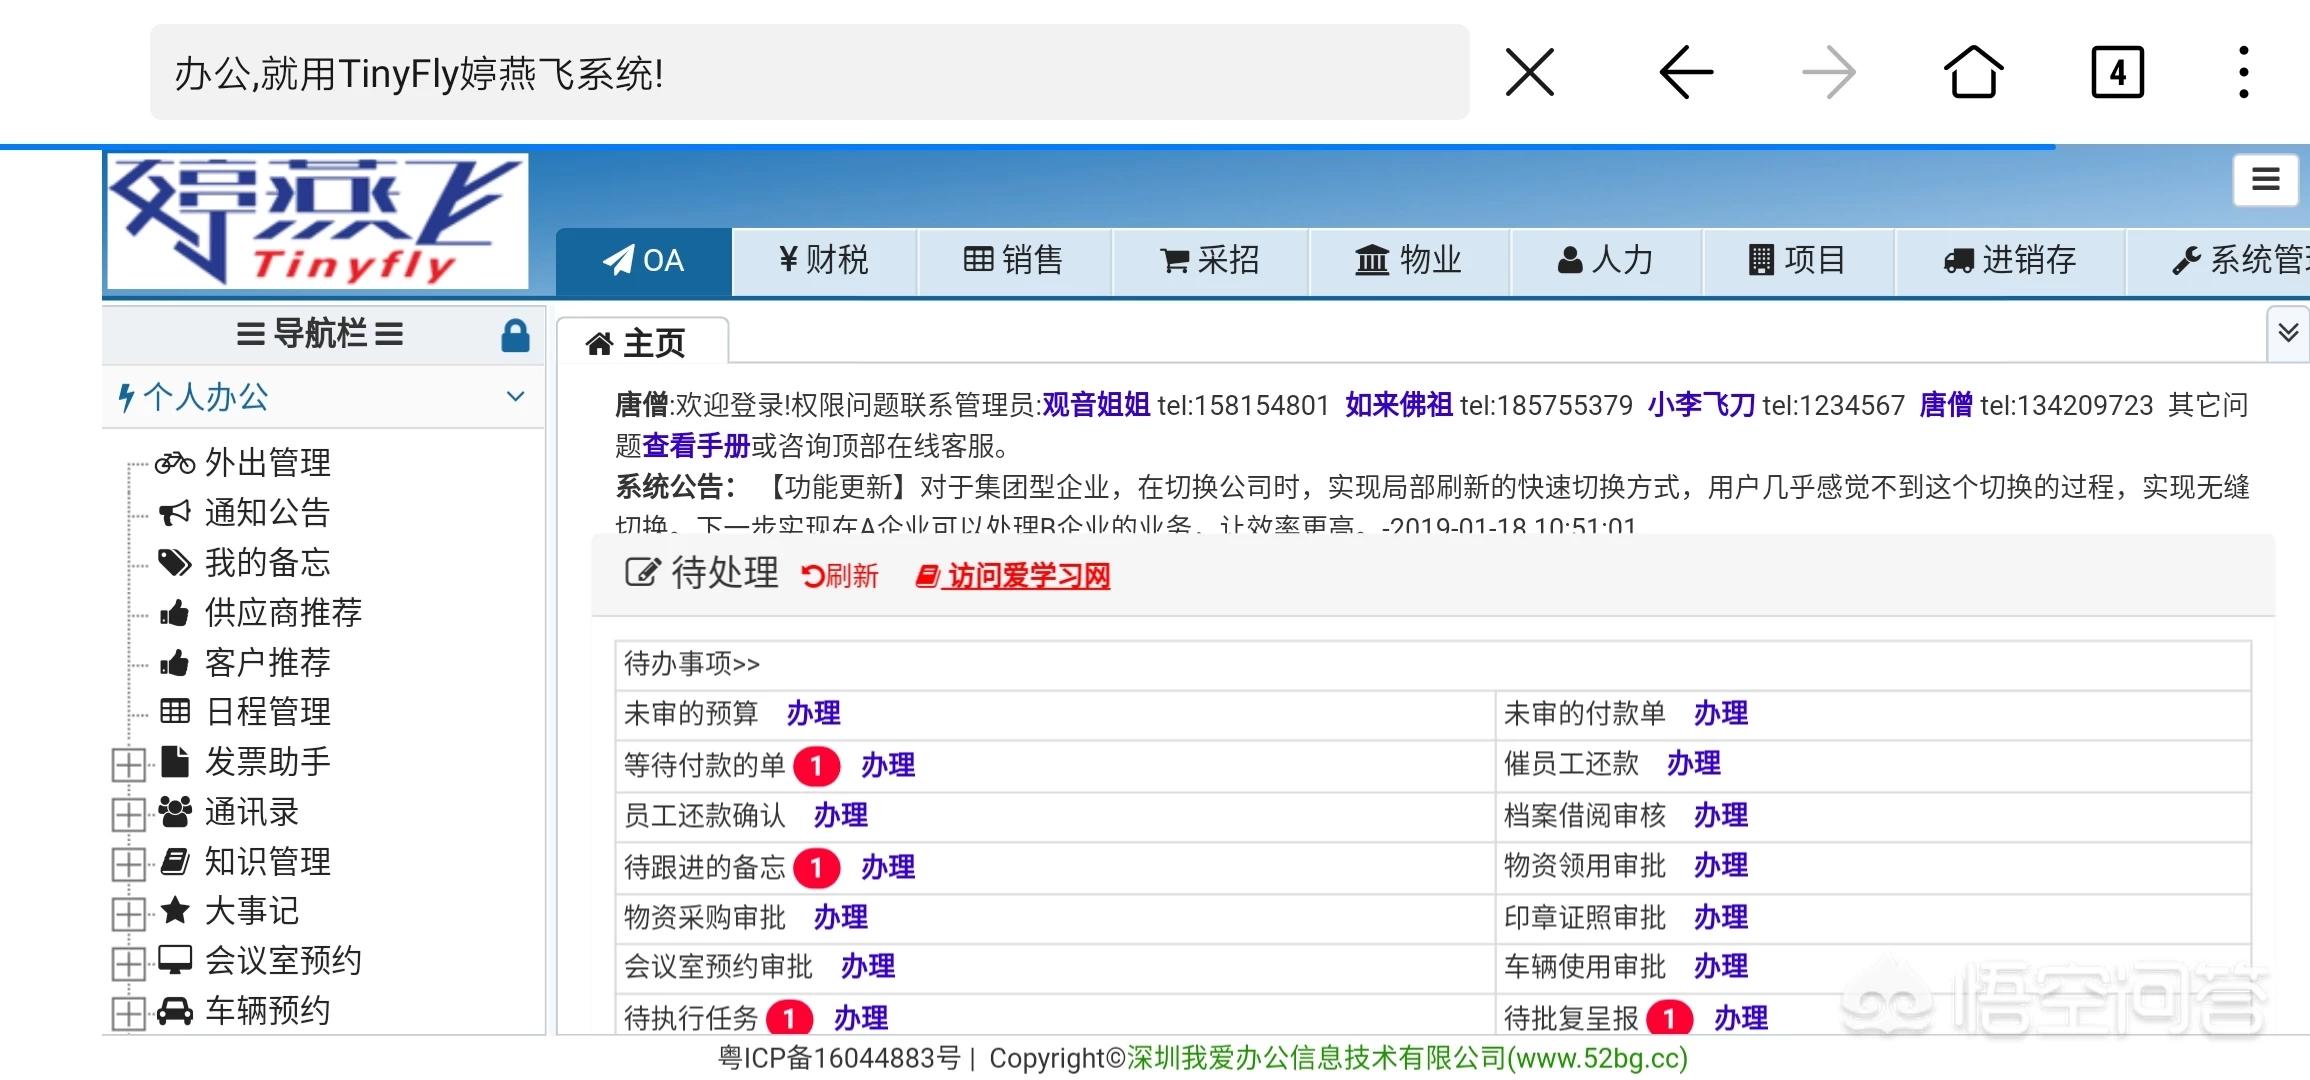Go back with the left arrow

[x=1686, y=73]
